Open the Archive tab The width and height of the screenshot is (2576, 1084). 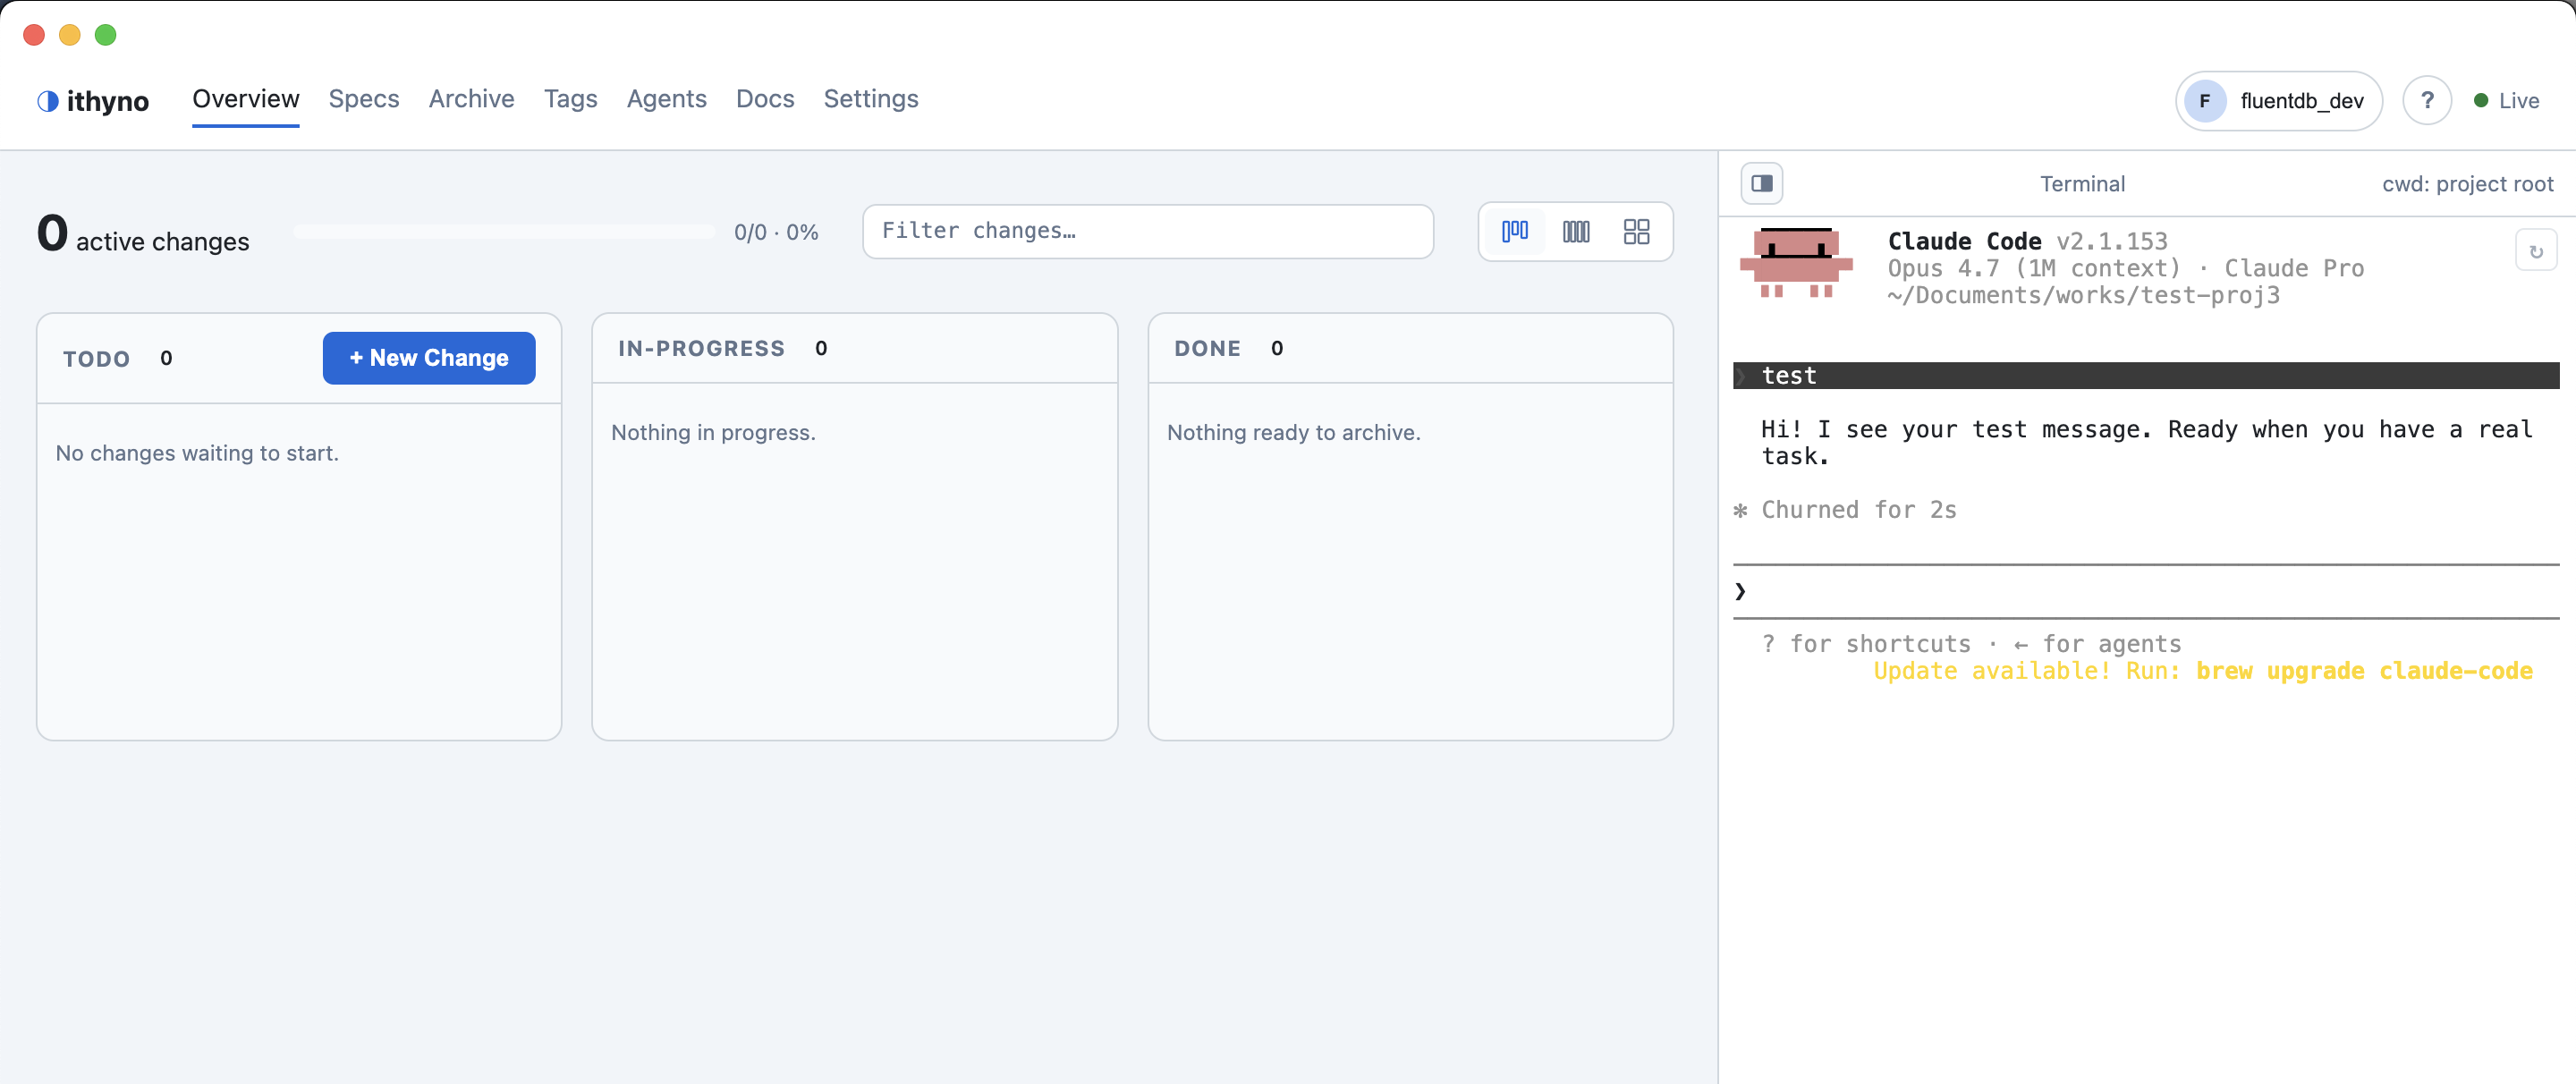pos(472,99)
